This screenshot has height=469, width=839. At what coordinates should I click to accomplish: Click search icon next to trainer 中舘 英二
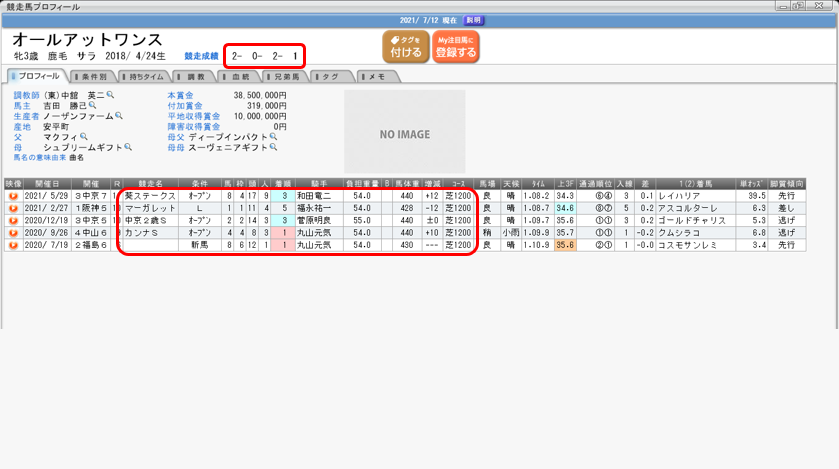click(x=111, y=95)
